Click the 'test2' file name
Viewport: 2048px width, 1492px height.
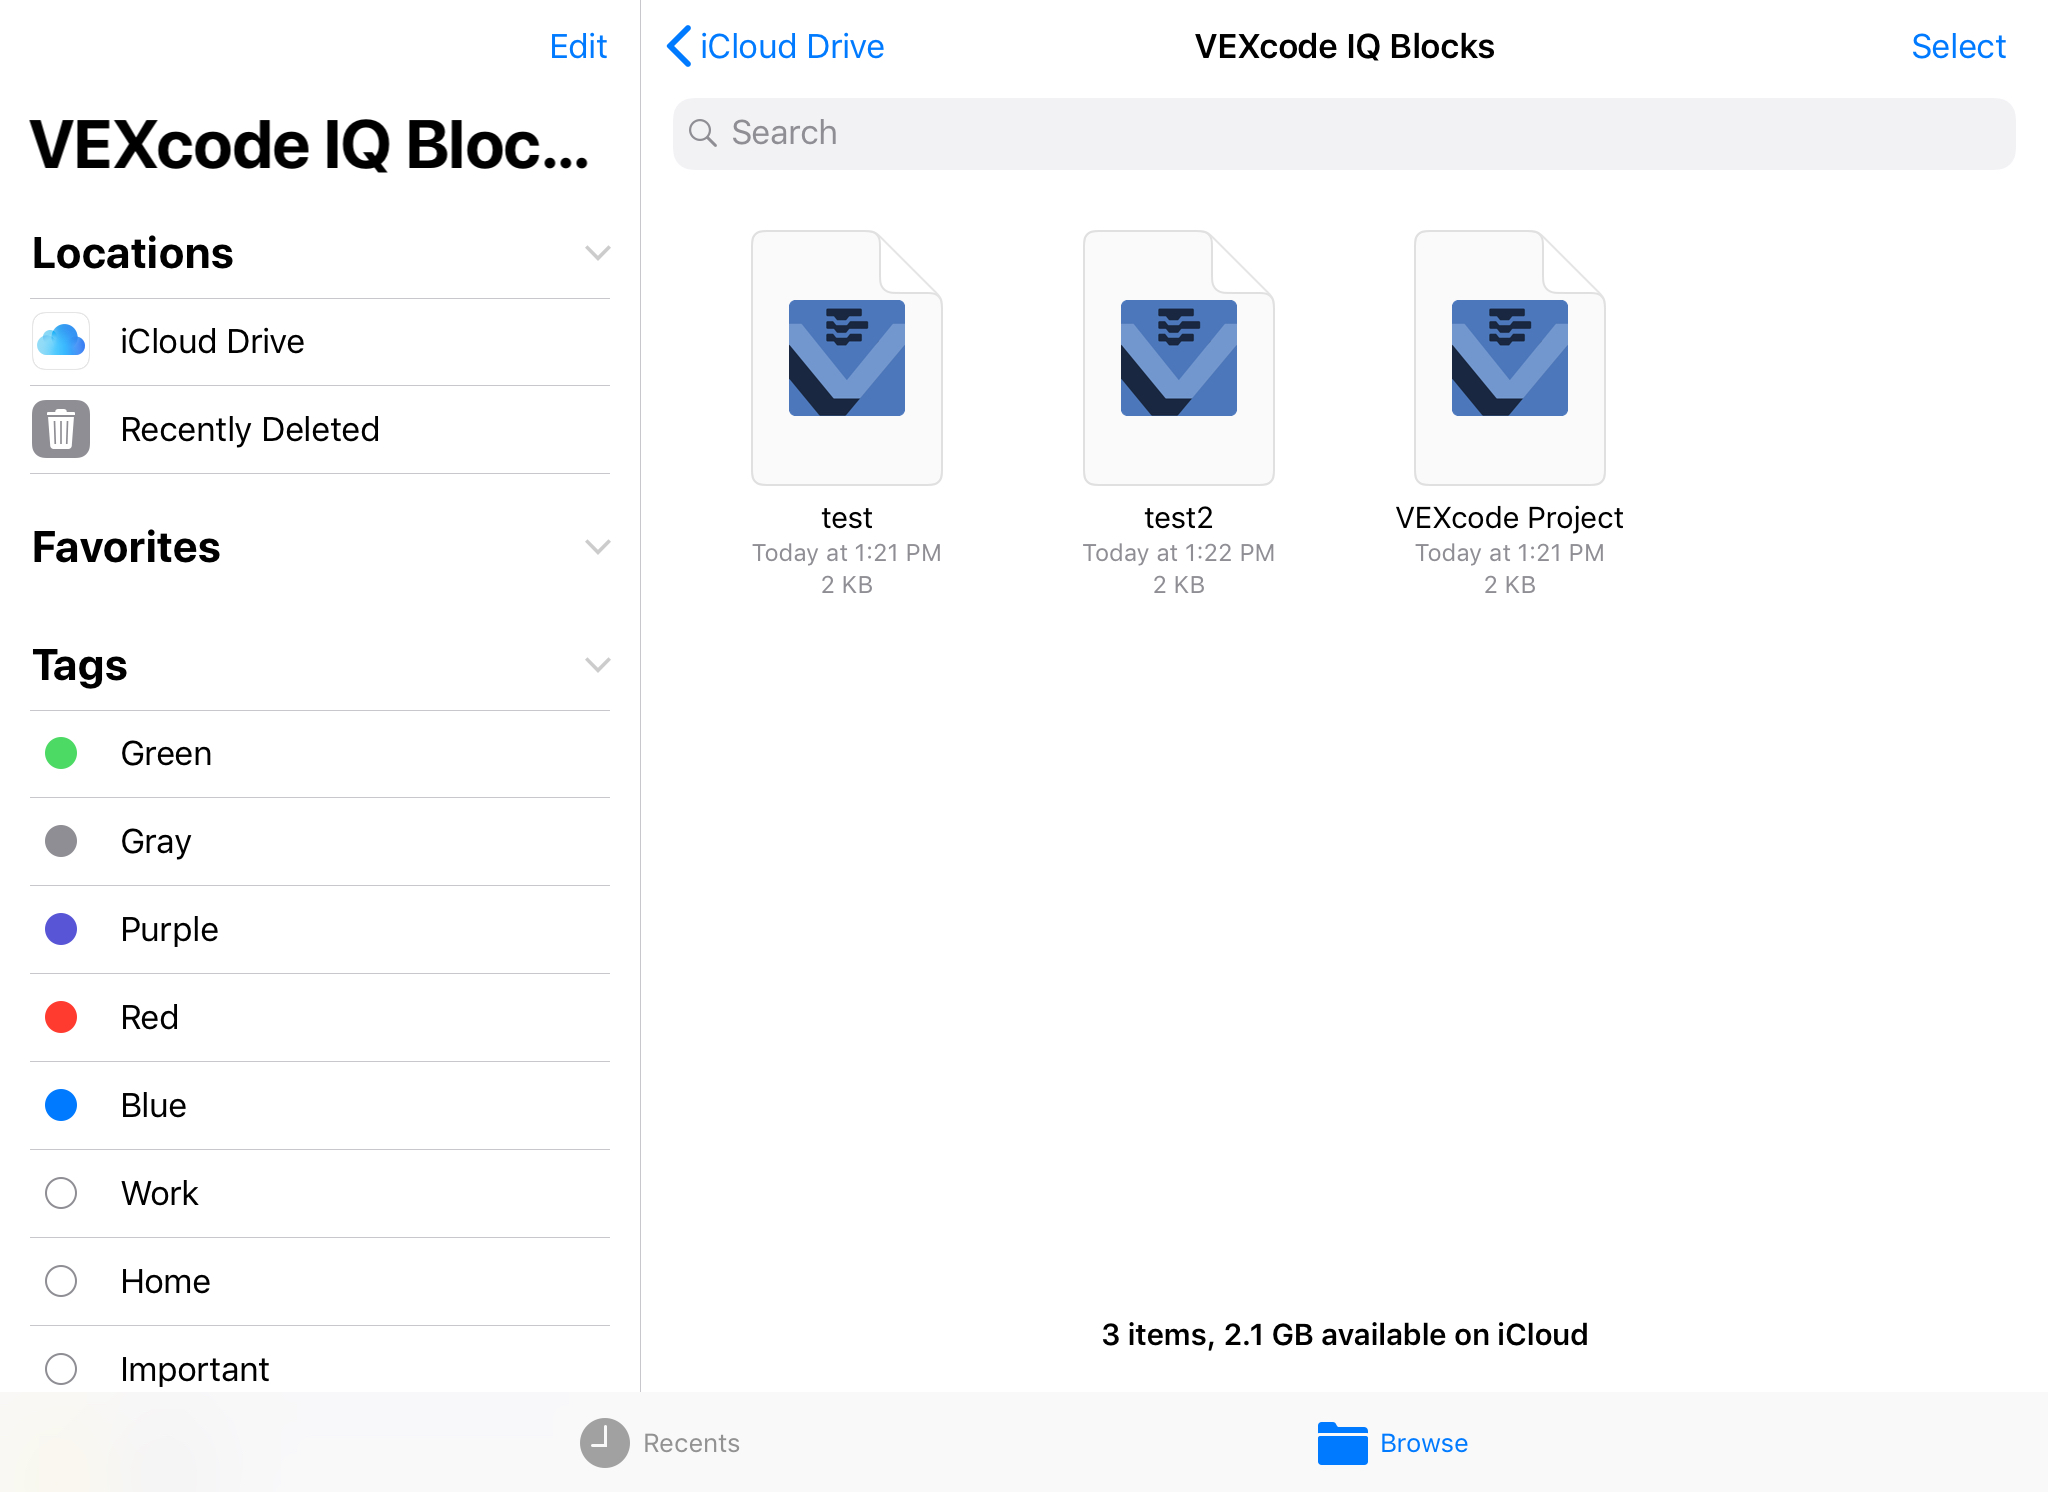point(1178,518)
